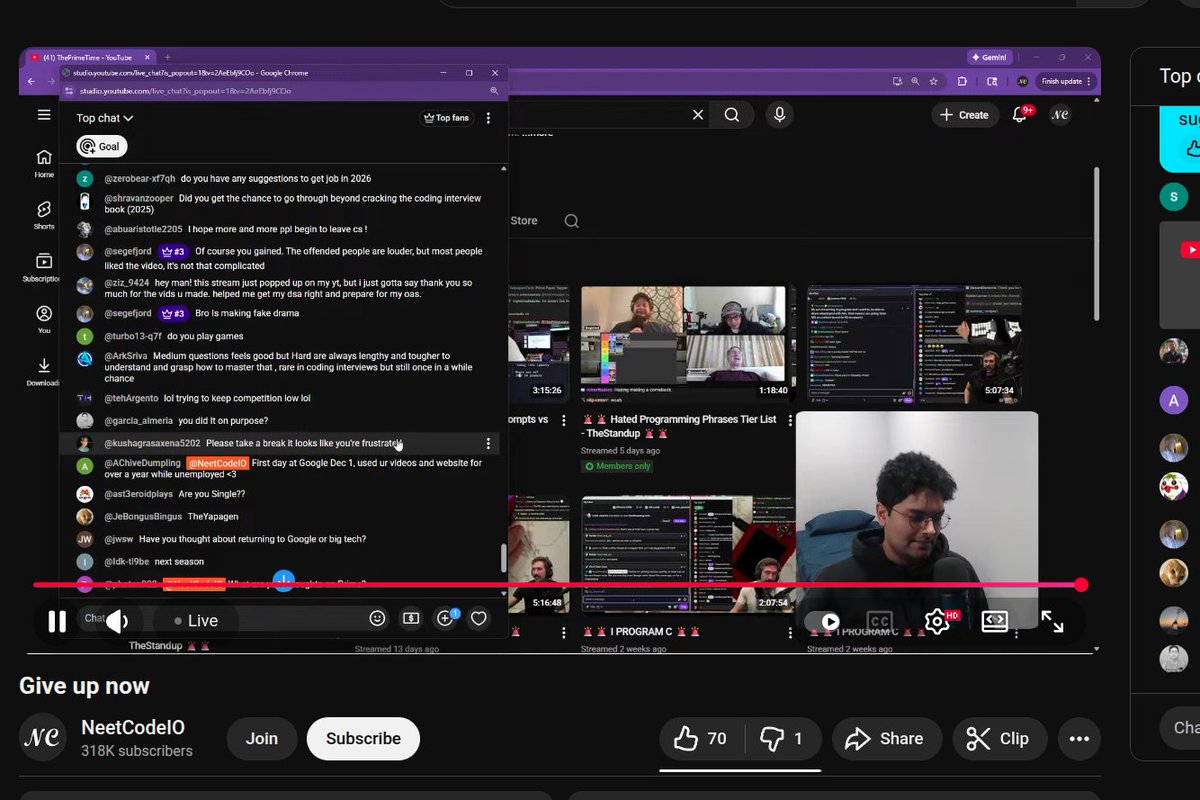Image resolution: width=1200 pixels, height=800 pixels.
Task: Click the Create button in streamed YouTube
Action: tap(964, 115)
